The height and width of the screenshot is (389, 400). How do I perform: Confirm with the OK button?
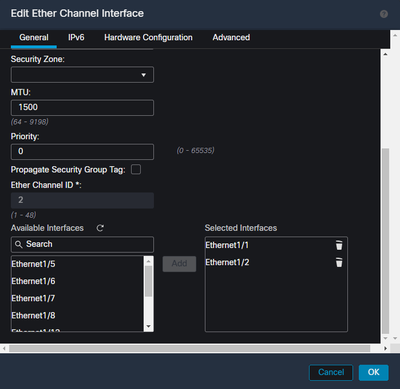(374, 372)
